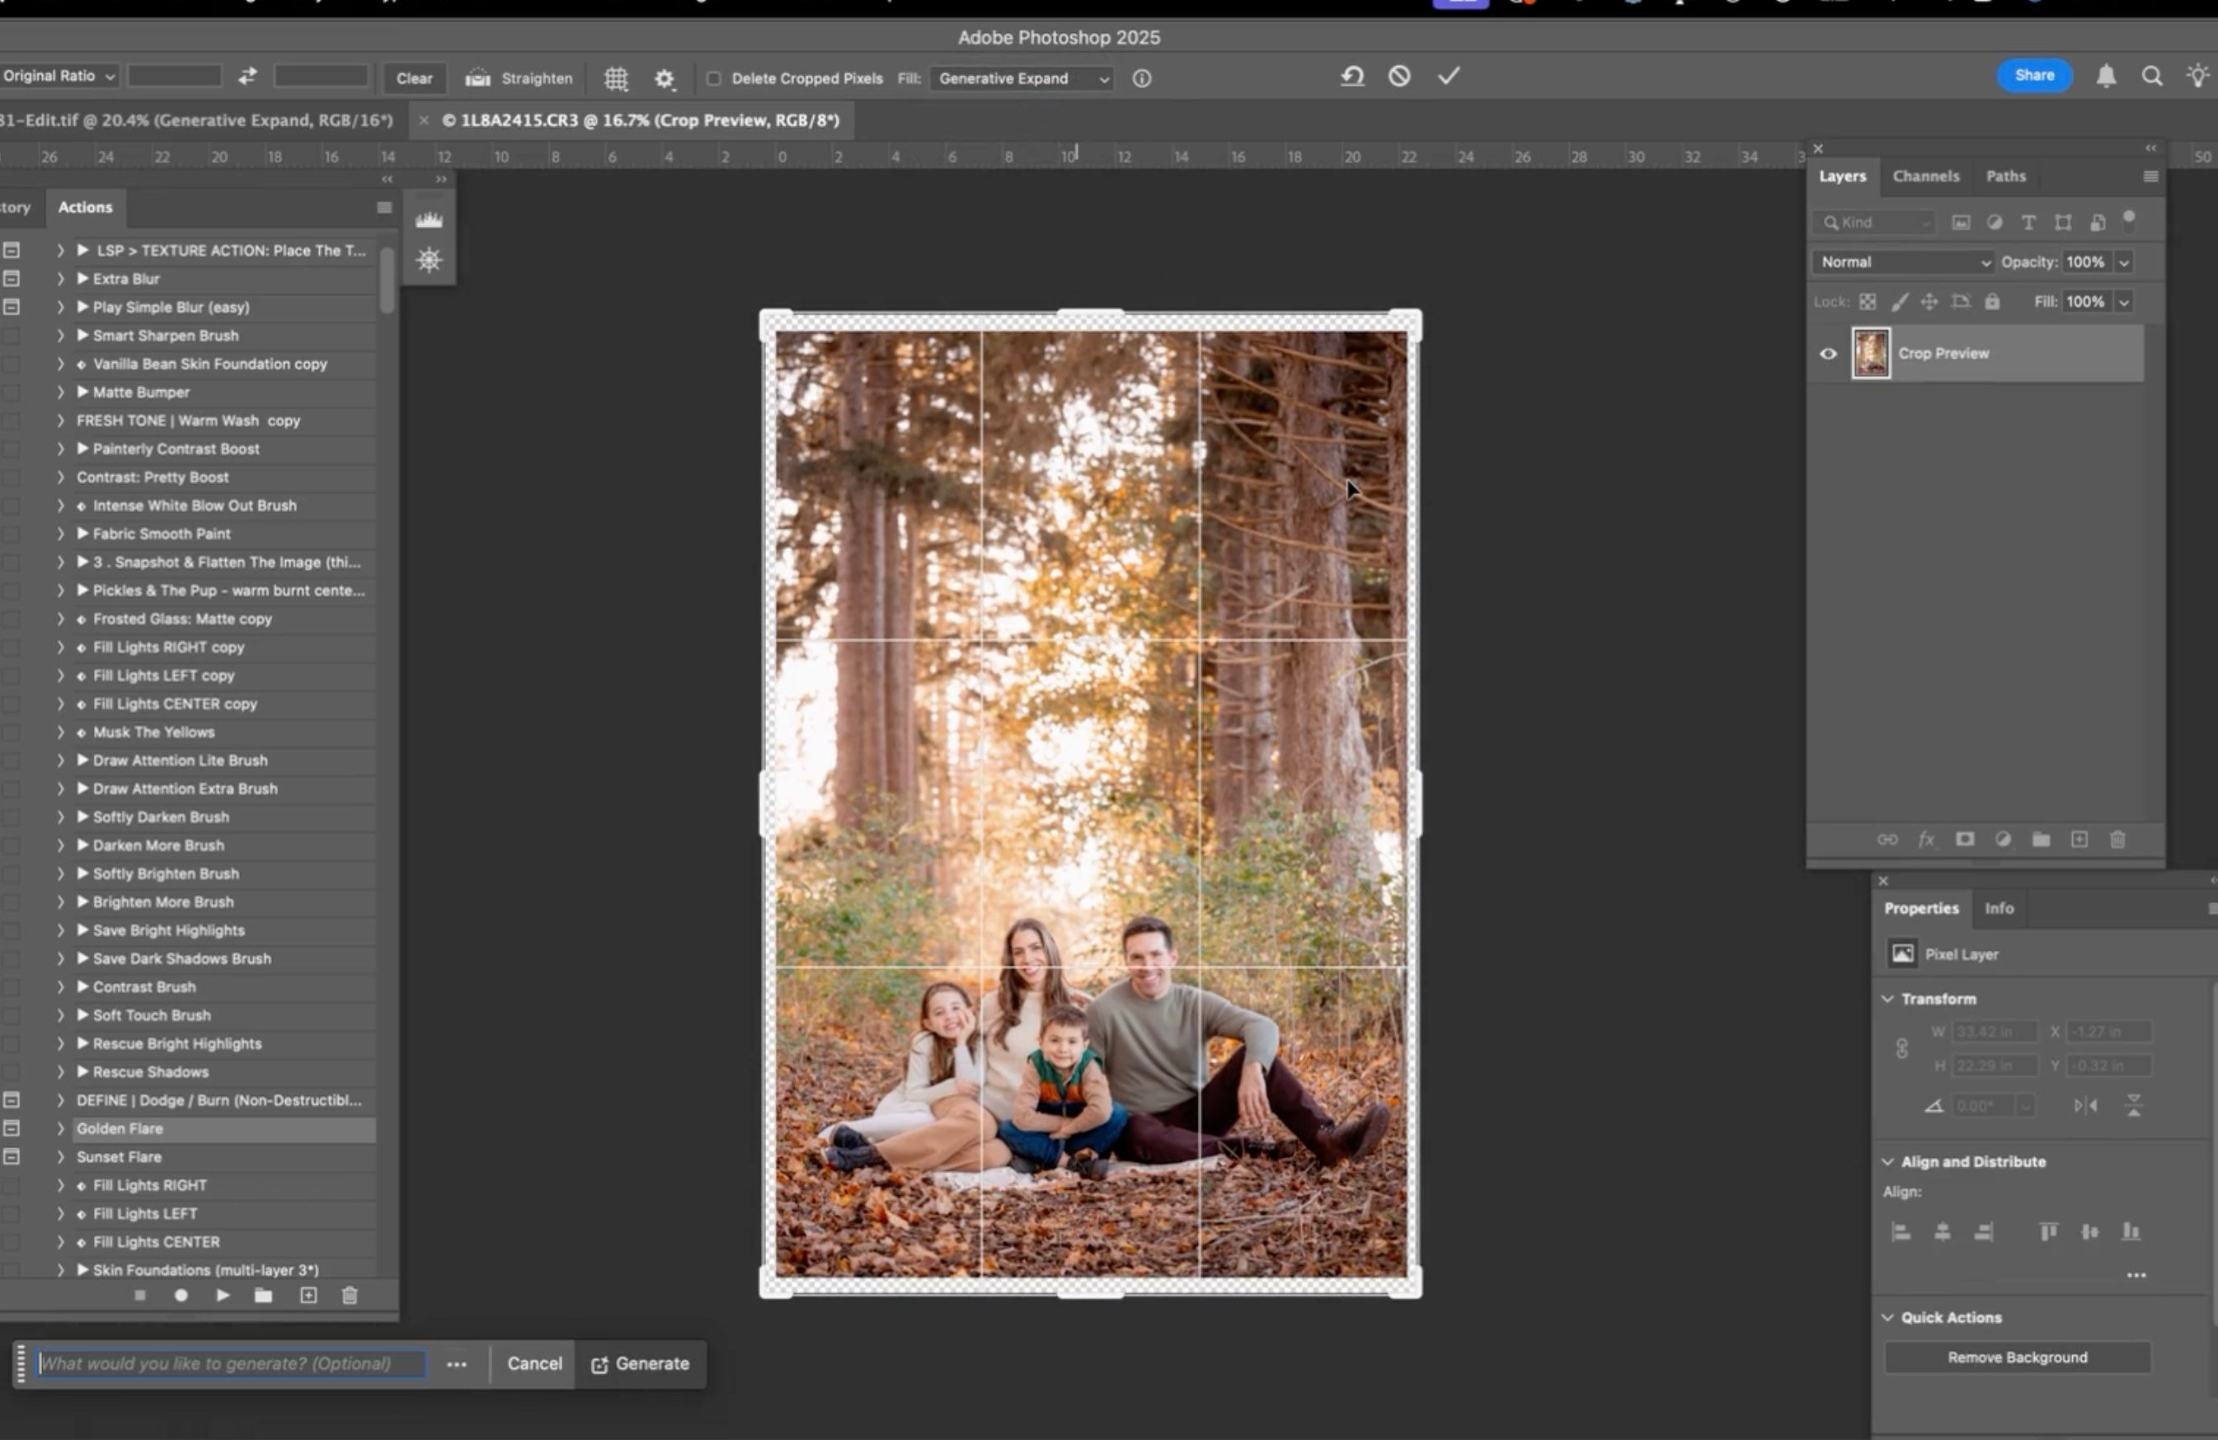Enable Delete Cropped Pixels checkbox
The height and width of the screenshot is (1440, 2218).
(x=713, y=78)
